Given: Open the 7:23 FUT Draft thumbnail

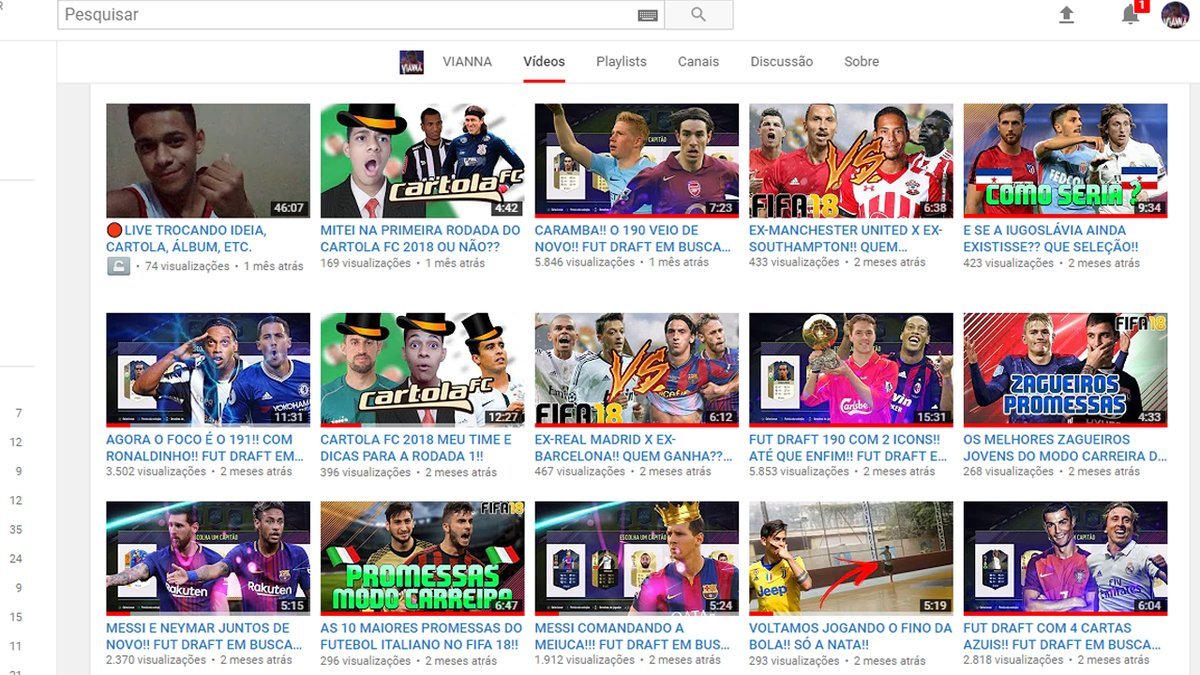Looking at the screenshot, I should point(637,161).
